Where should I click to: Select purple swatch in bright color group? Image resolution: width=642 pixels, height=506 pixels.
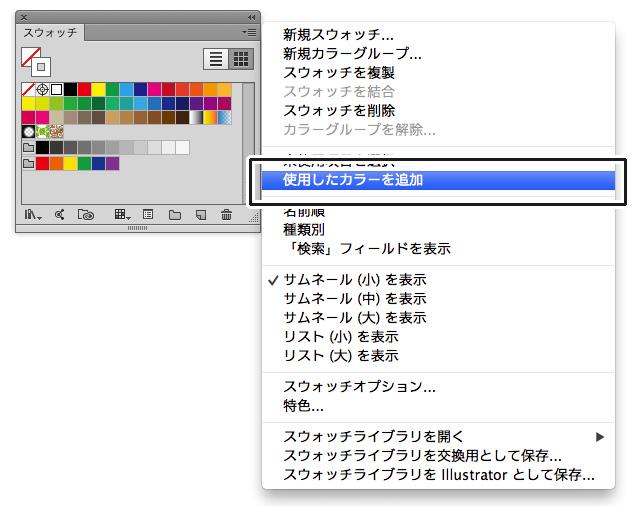(112, 164)
